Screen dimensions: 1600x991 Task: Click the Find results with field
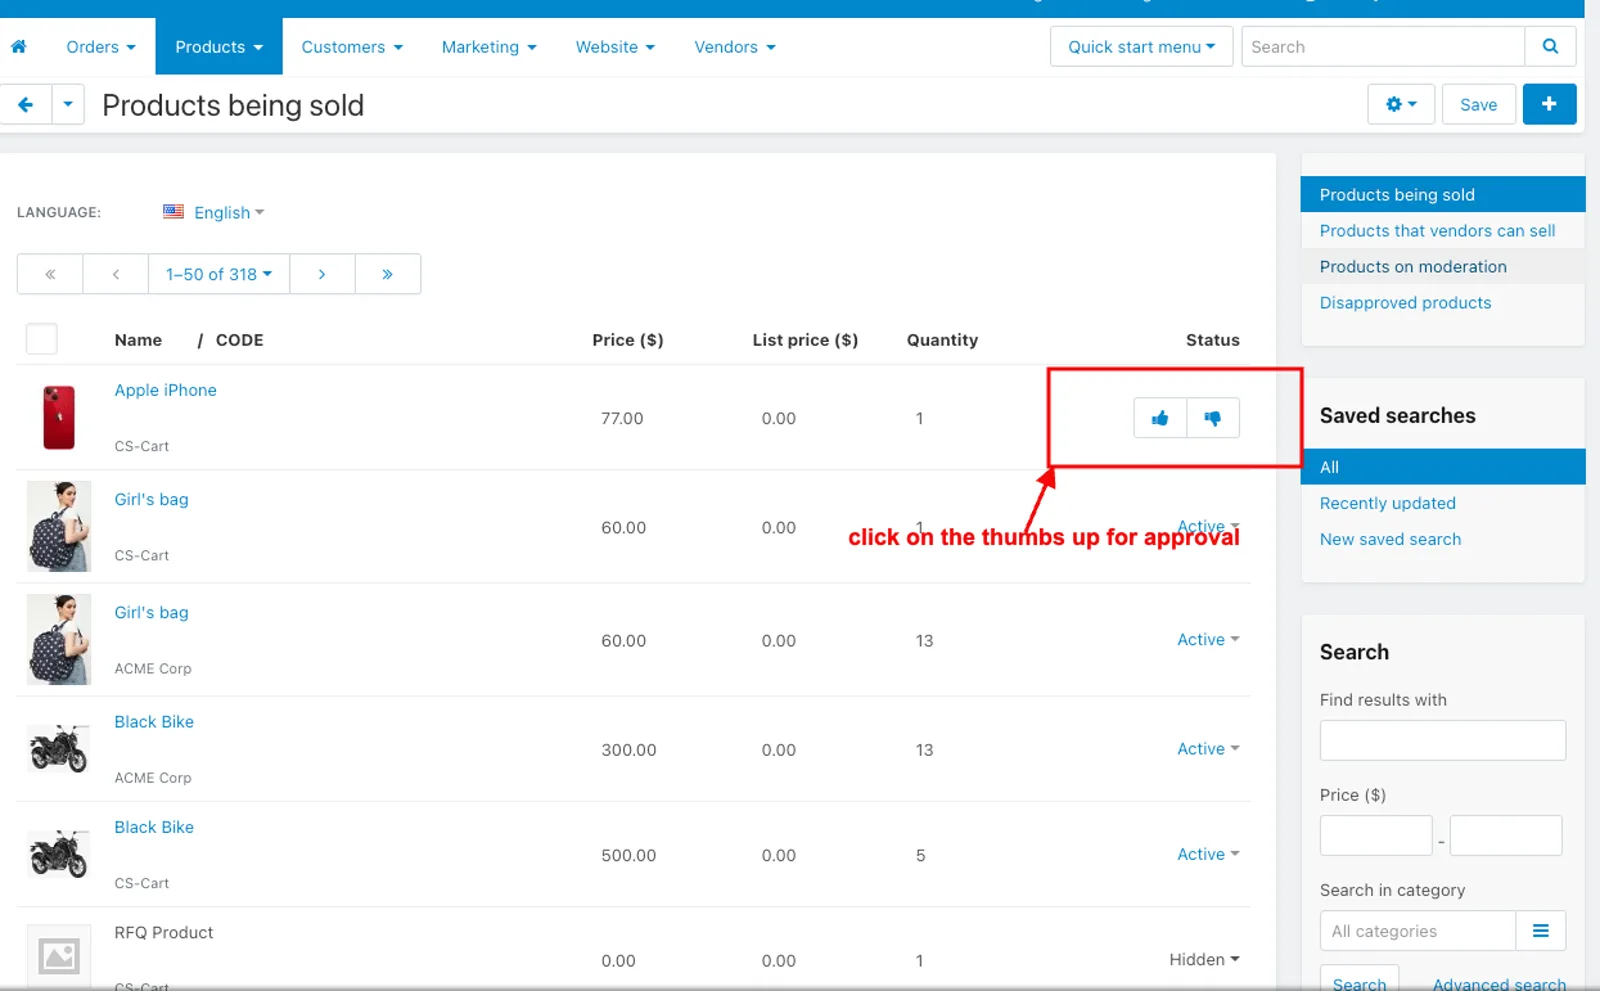coord(1442,740)
